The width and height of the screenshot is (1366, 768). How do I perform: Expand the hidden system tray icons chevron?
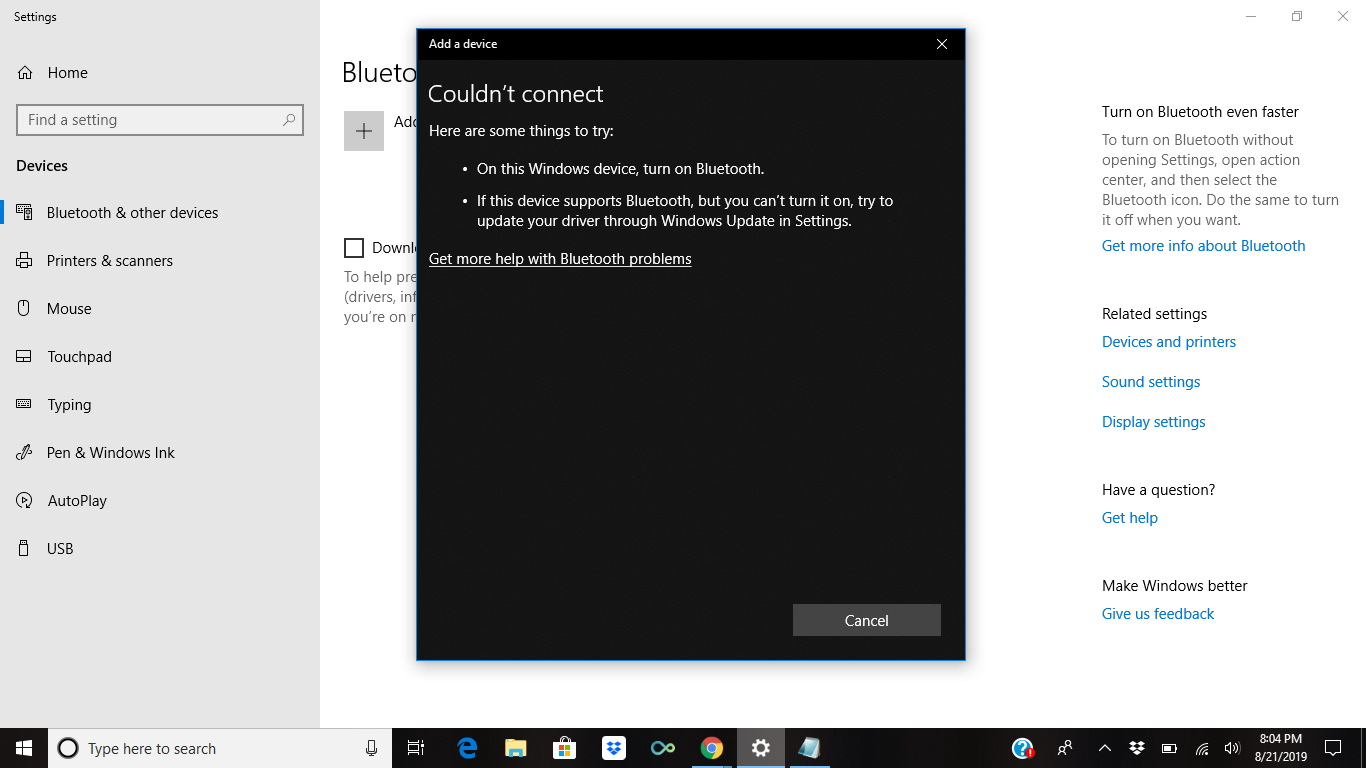pos(1105,748)
